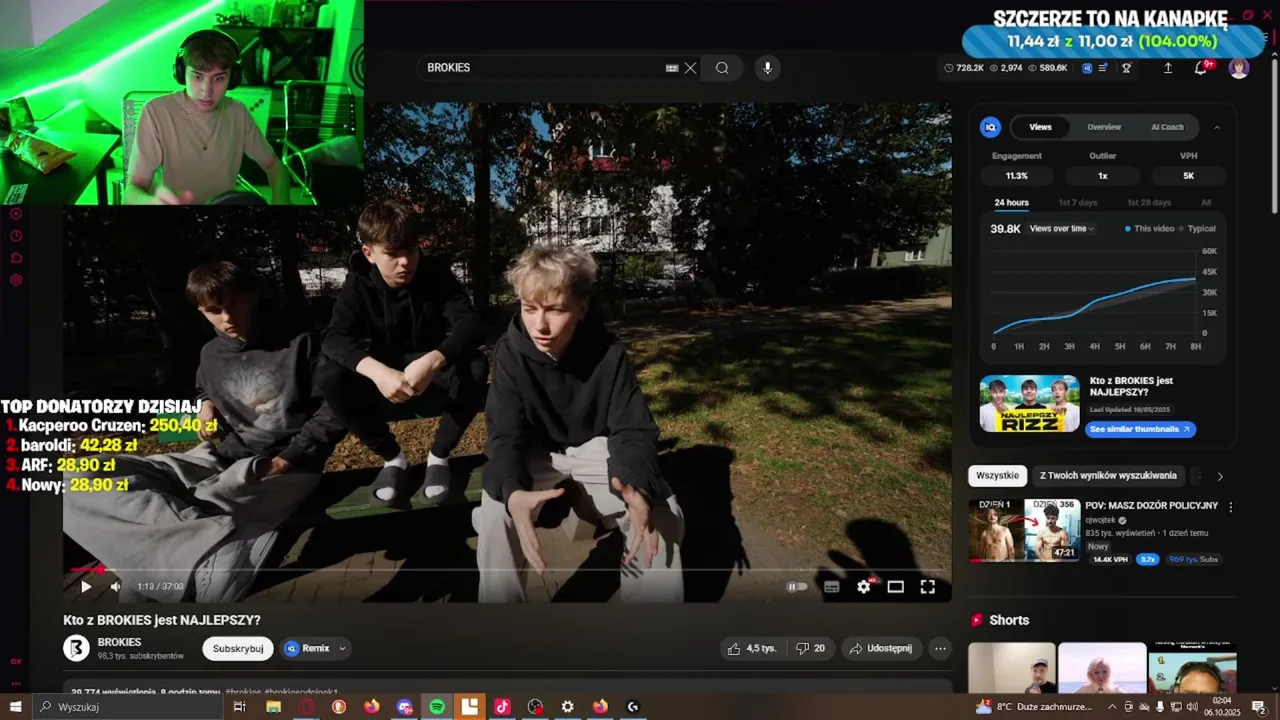
Task: Select the 24 hours range
Action: click(x=1011, y=202)
